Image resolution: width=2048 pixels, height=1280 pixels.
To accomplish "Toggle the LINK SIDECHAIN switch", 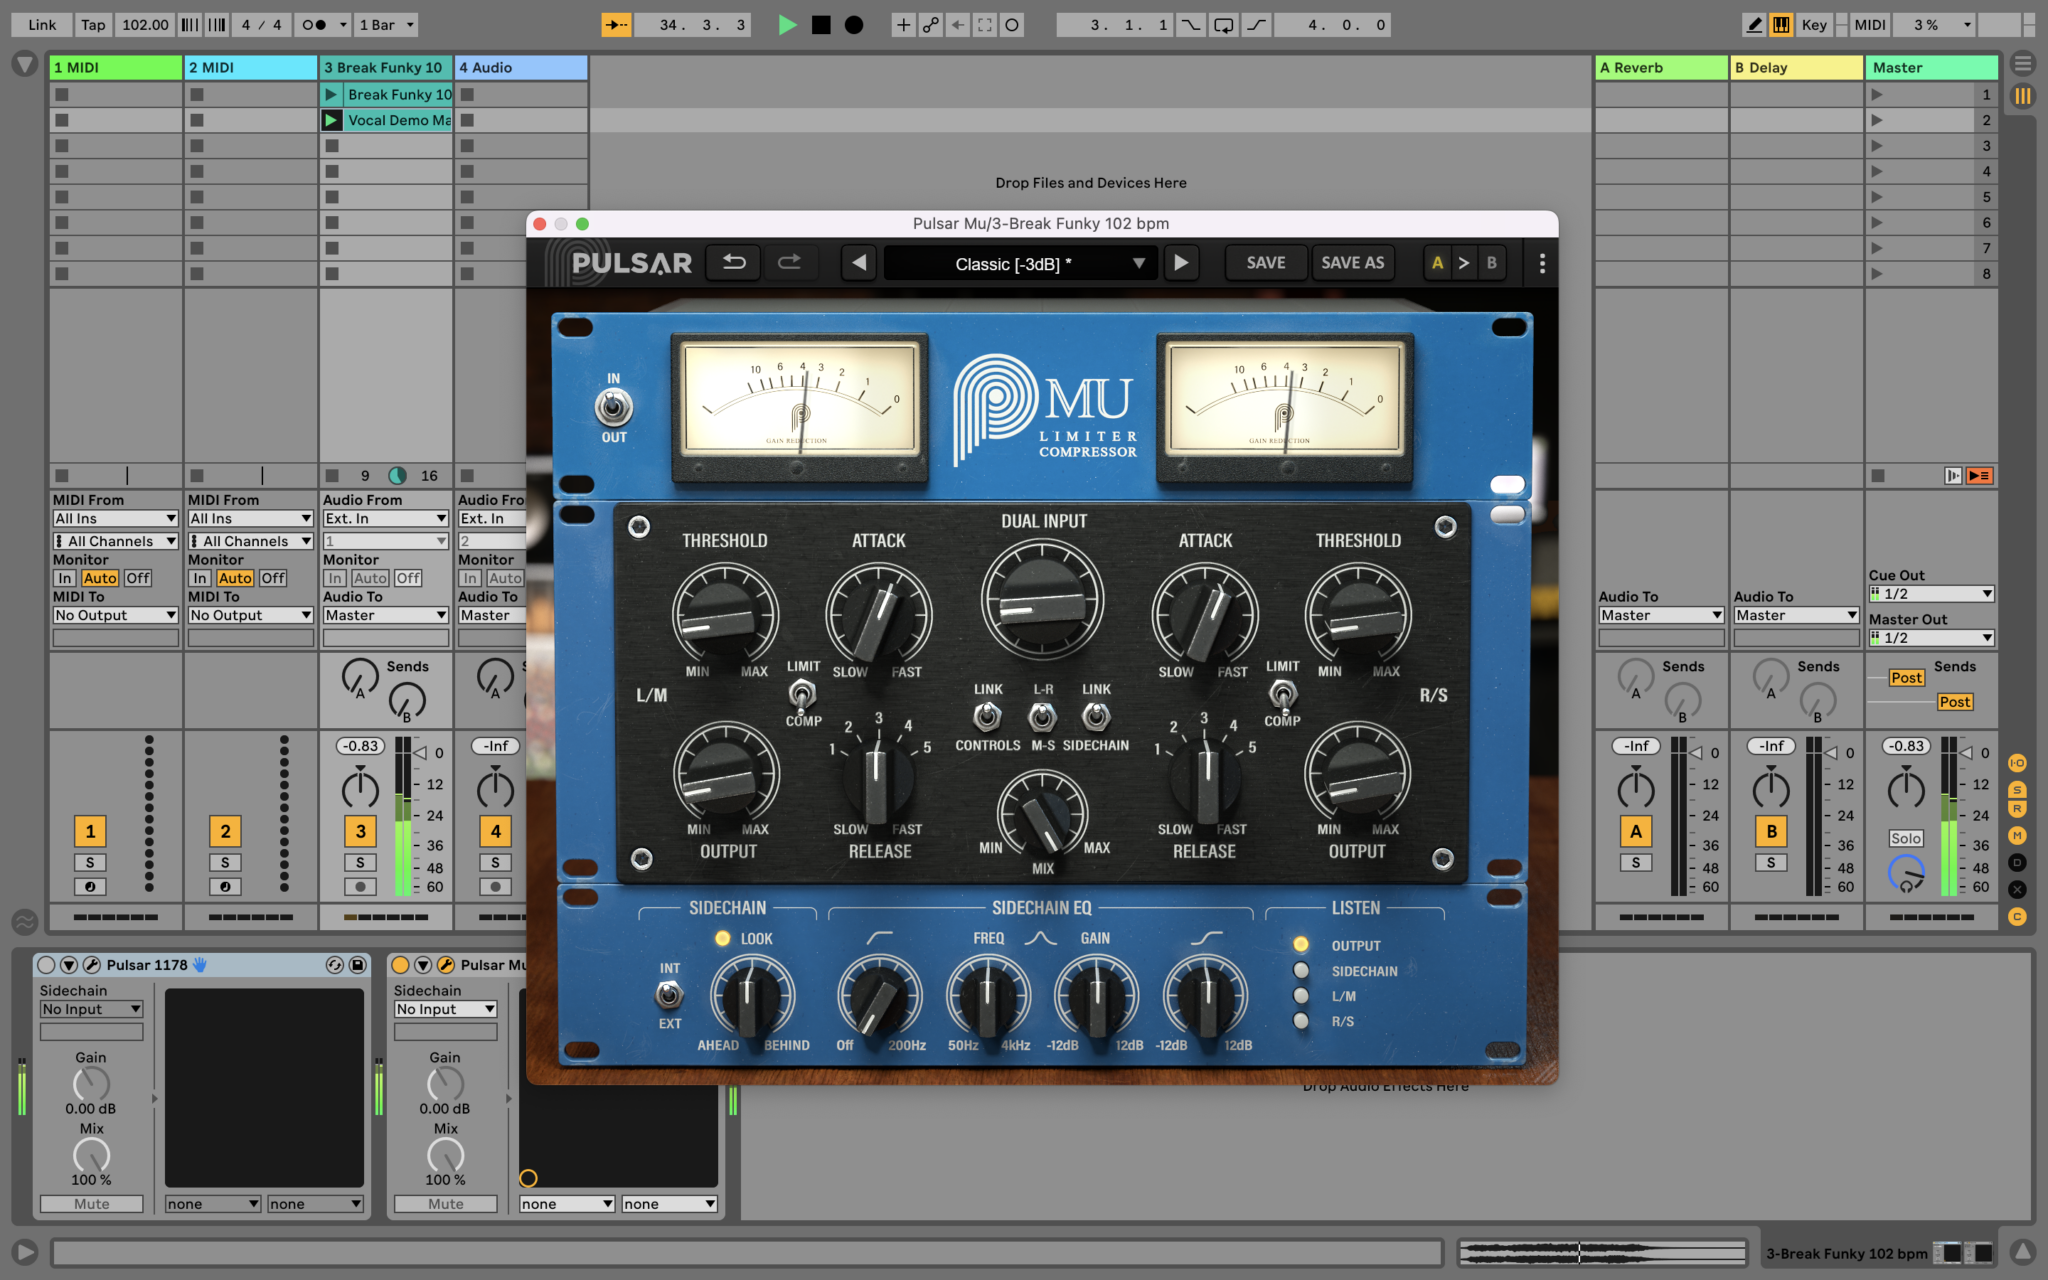I will 1096,716.
